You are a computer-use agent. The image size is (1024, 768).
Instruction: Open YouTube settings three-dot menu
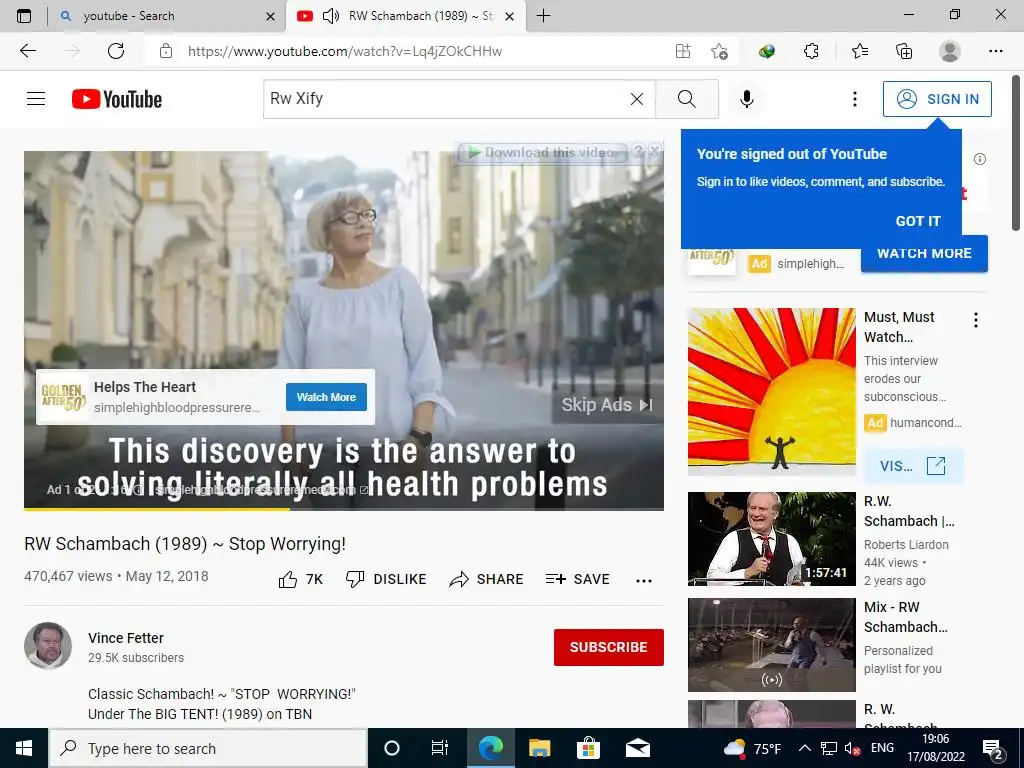pyautogui.click(x=854, y=99)
